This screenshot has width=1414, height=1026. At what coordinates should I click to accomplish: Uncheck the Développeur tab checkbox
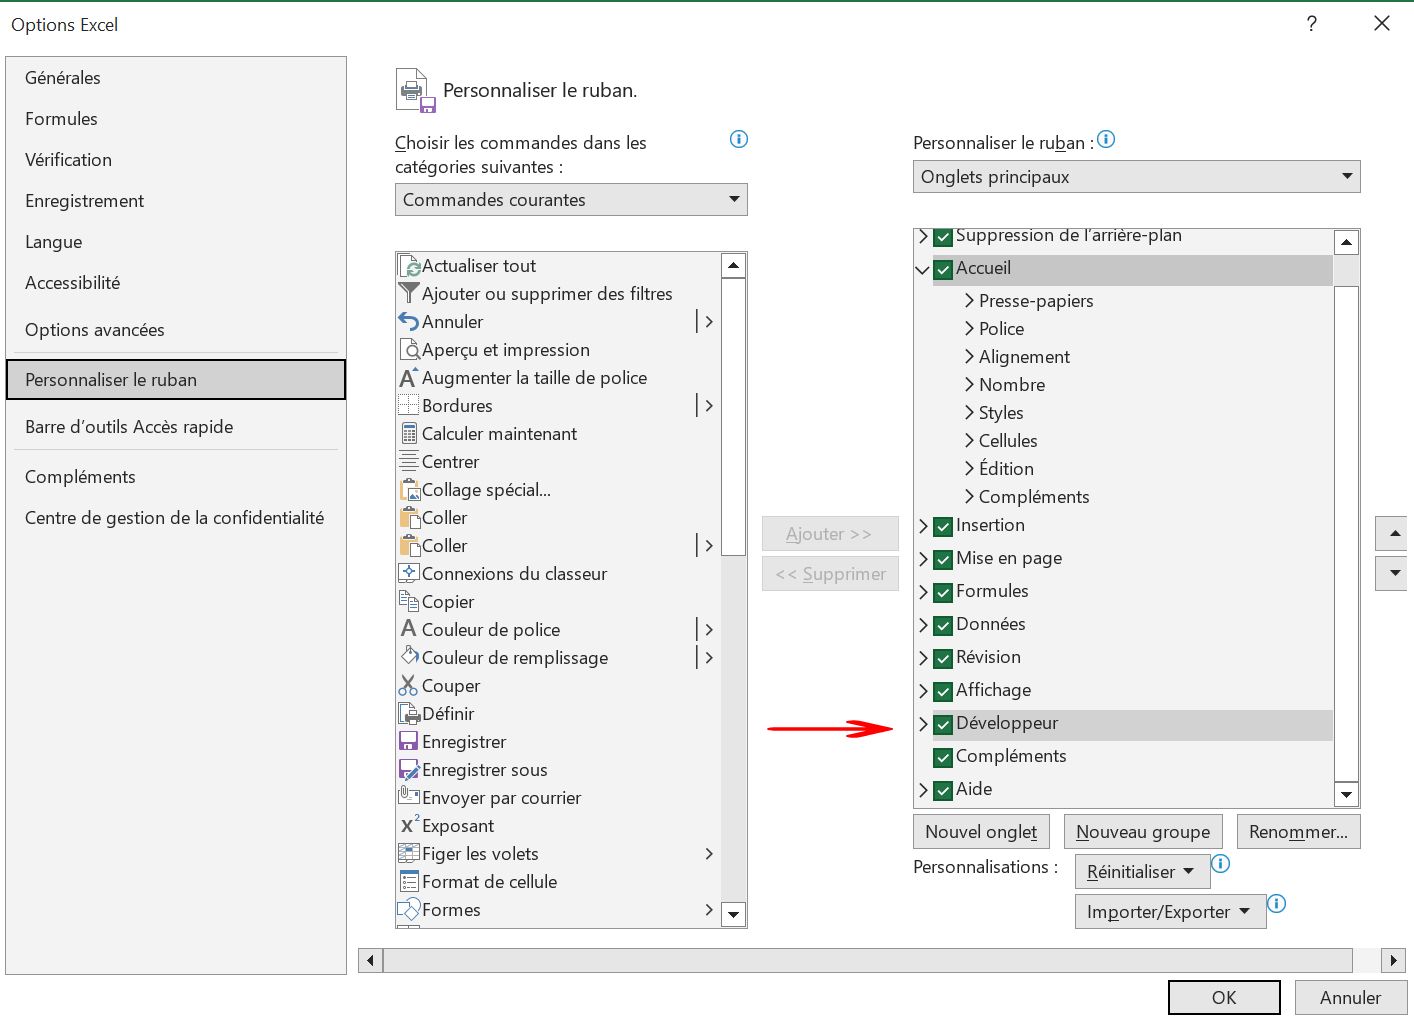click(x=941, y=724)
